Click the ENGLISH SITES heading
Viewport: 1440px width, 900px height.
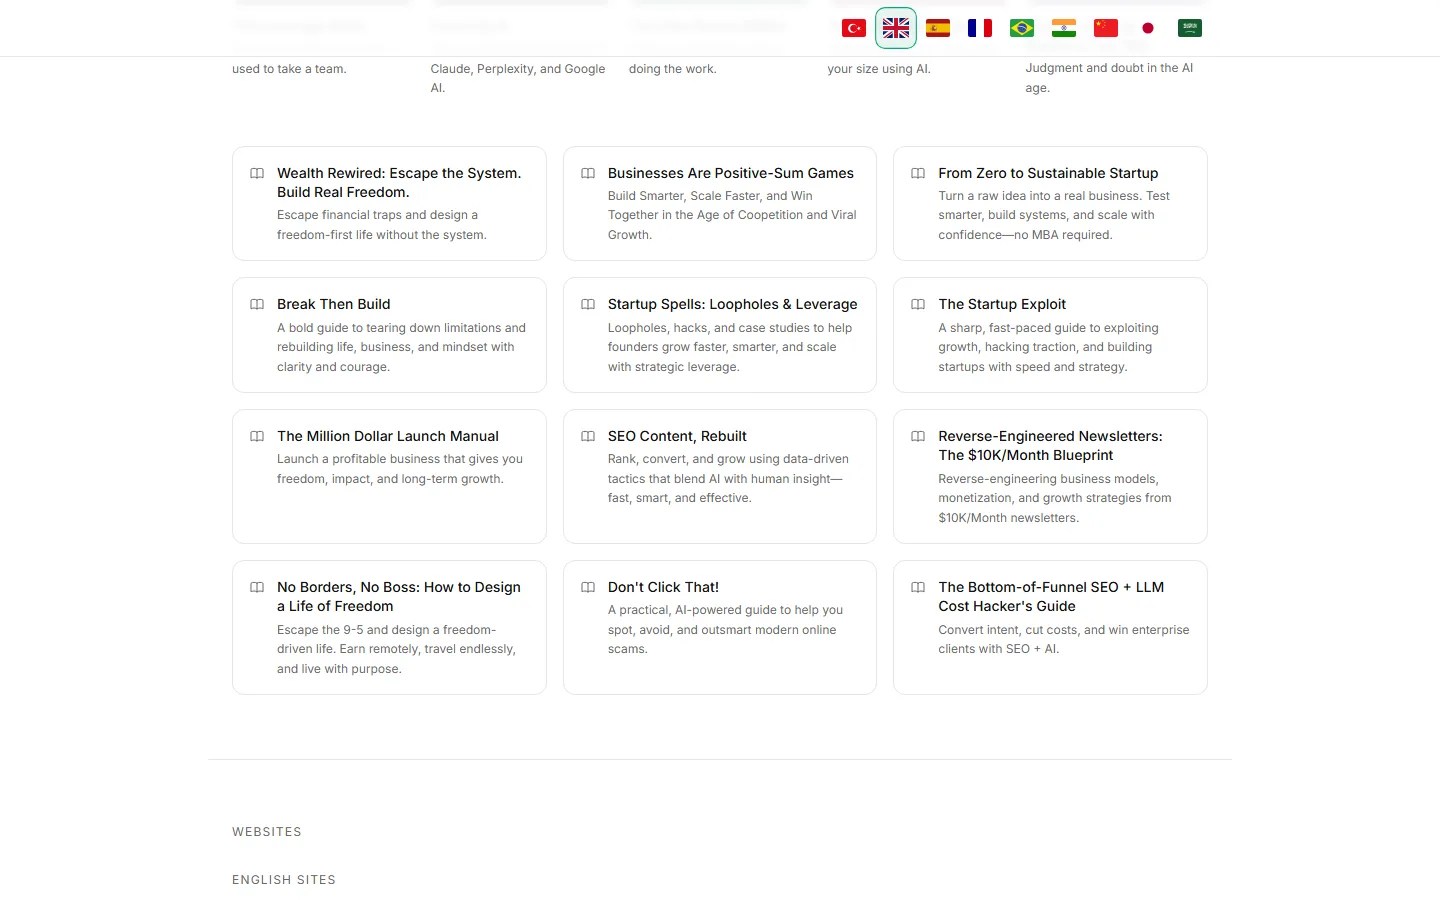tap(284, 880)
